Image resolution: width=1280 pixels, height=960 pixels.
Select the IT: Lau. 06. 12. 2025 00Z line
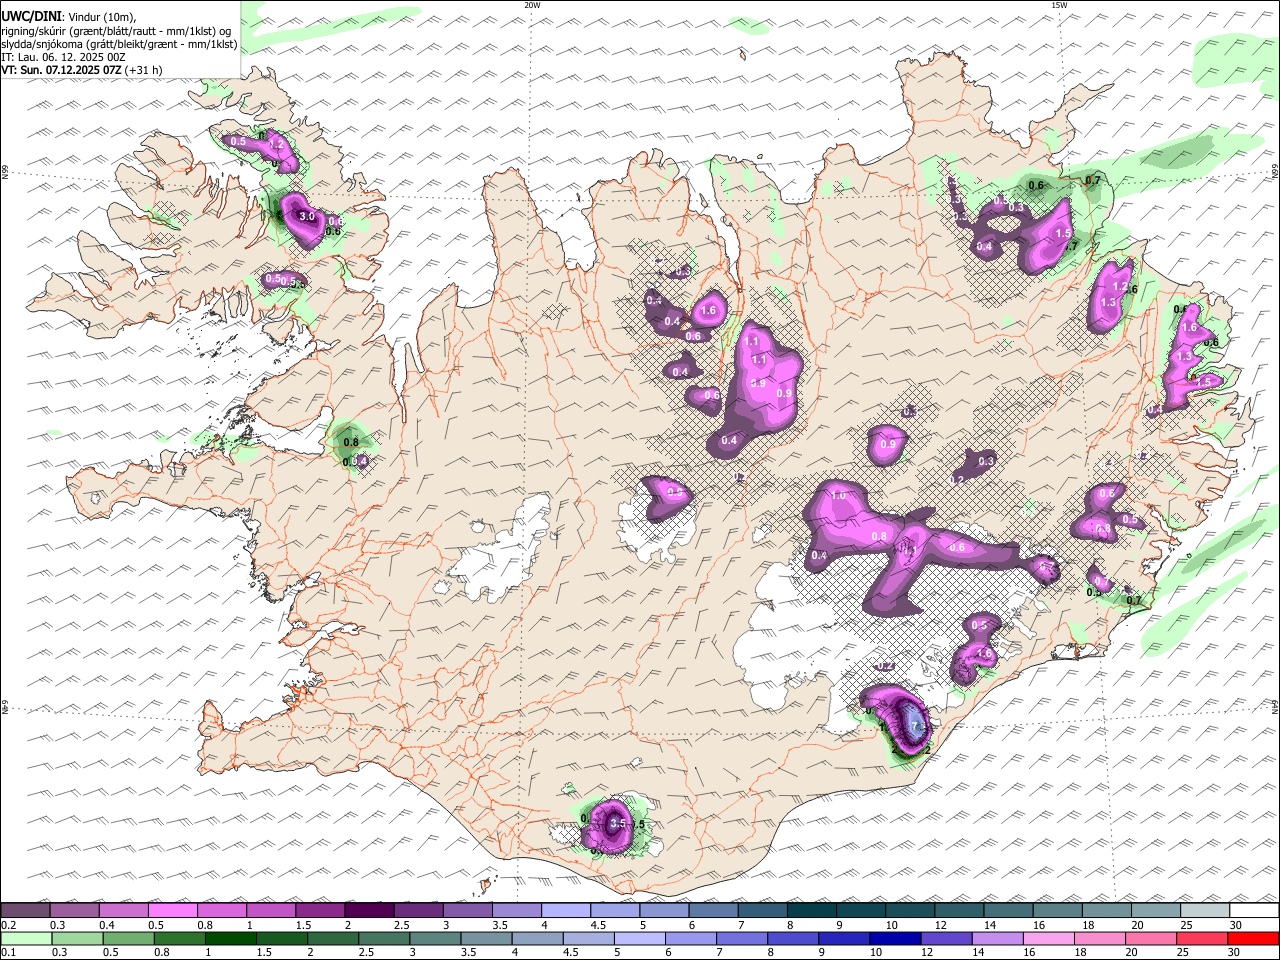(63, 57)
